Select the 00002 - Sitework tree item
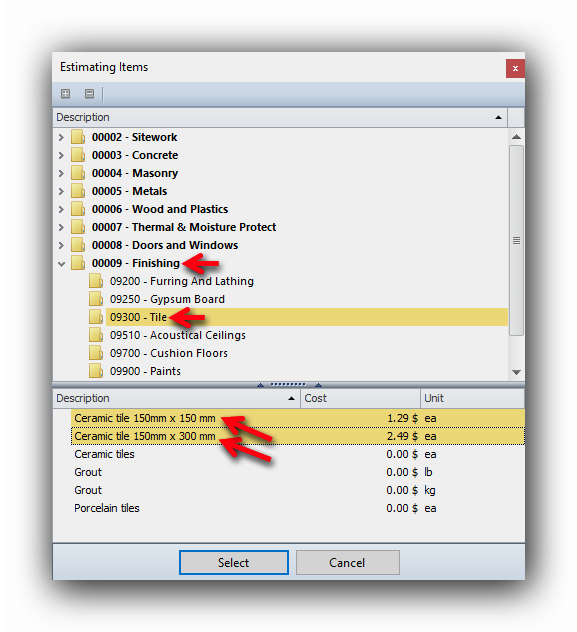 coord(134,137)
